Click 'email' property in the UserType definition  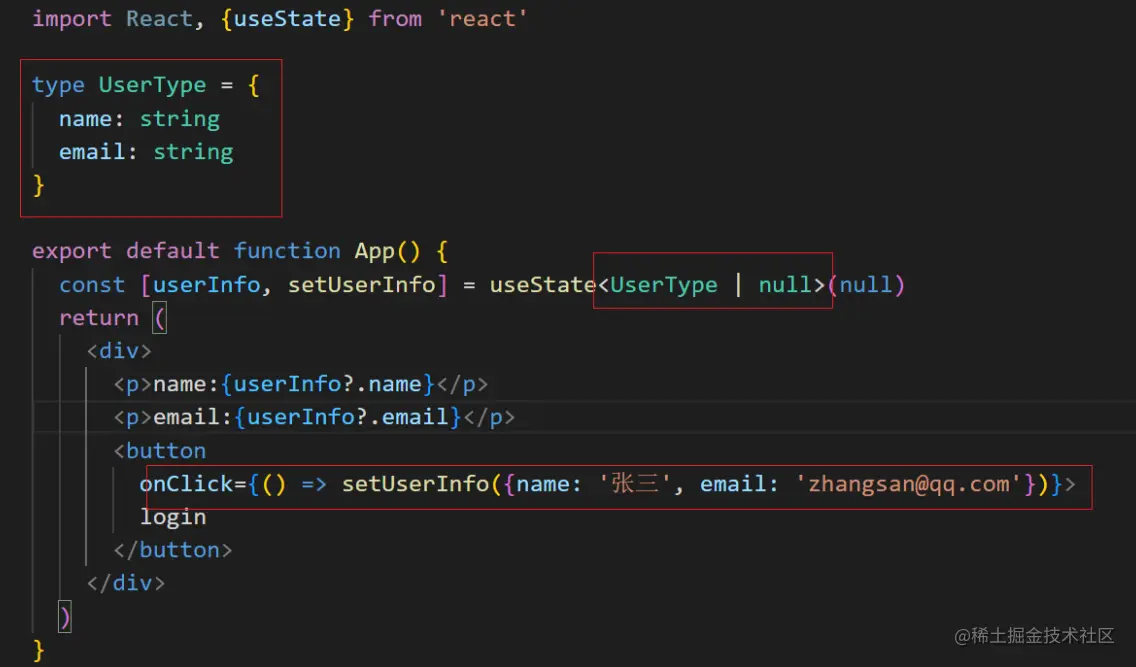click(x=92, y=151)
